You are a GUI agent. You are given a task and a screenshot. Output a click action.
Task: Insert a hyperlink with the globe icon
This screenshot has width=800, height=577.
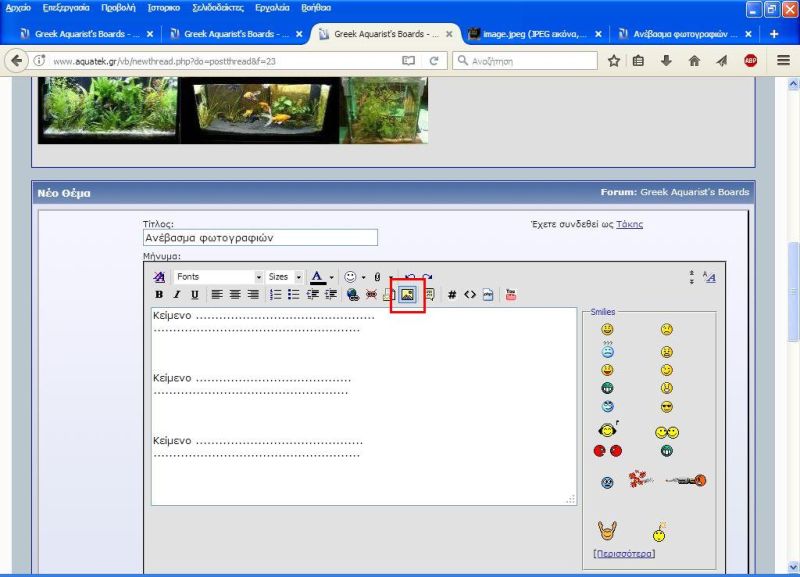tap(353, 295)
